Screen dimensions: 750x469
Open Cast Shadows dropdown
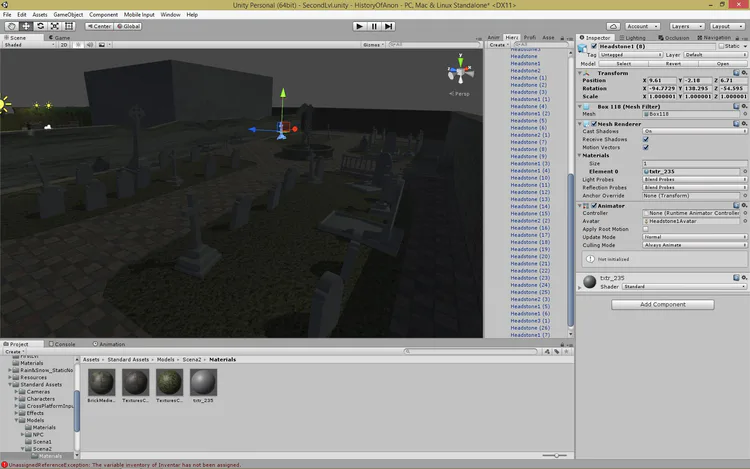pos(695,131)
